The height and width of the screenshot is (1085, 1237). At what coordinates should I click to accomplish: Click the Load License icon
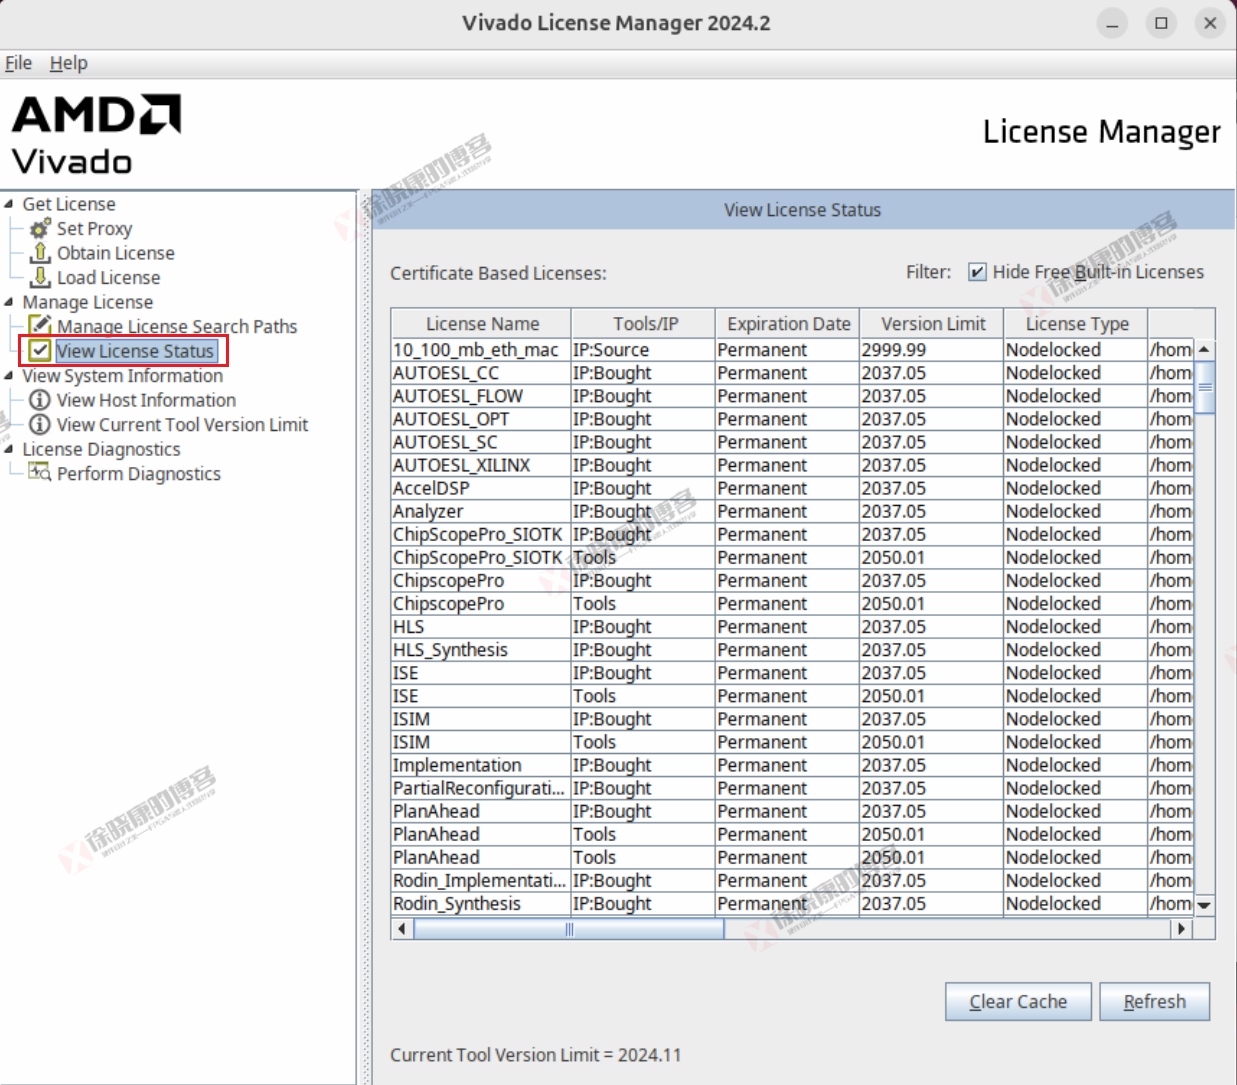click(x=39, y=277)
